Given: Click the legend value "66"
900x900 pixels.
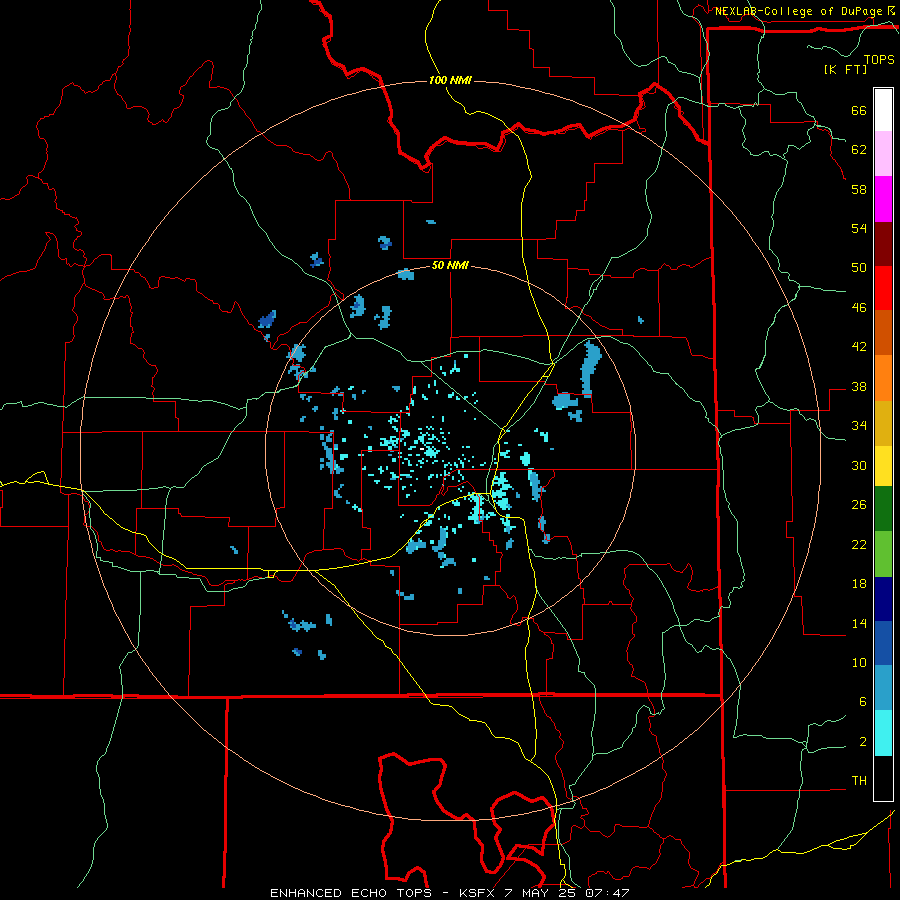Looking at the screenshot, I should point(859,111).
